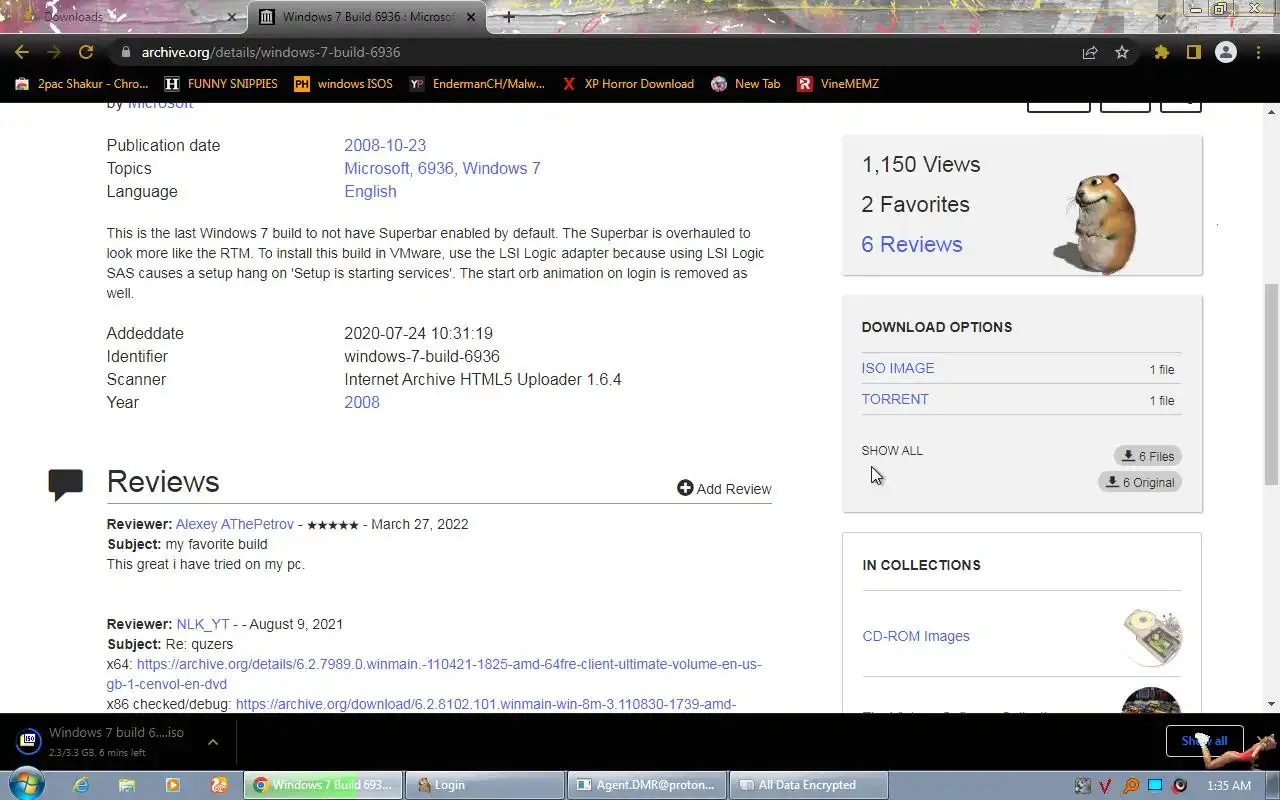Bookmark this page with the star icon
The width and height of the screenshot is (1280, 800).
(x=1122, y=52)
